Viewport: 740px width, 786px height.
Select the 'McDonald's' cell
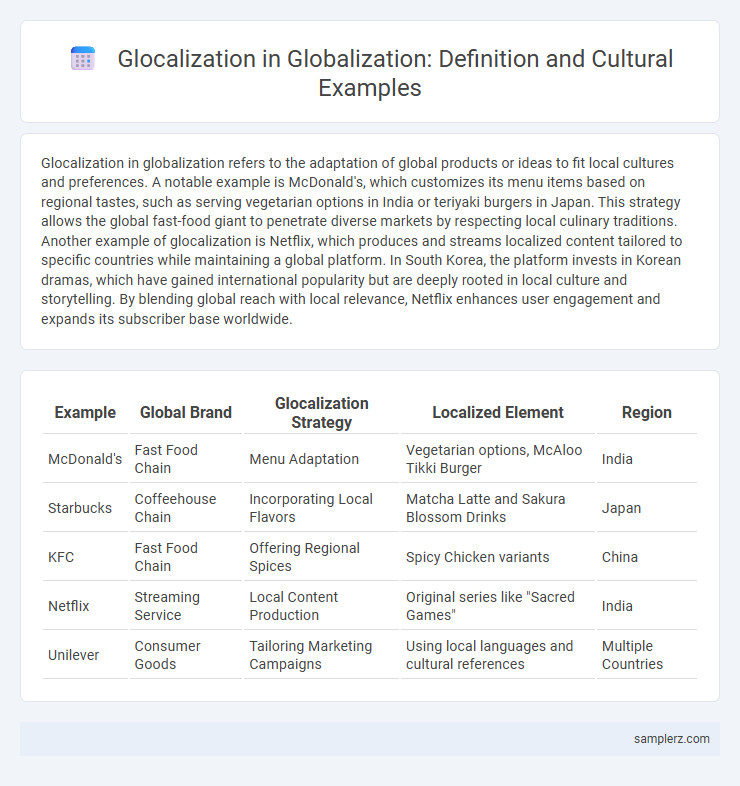click(85, 459)
